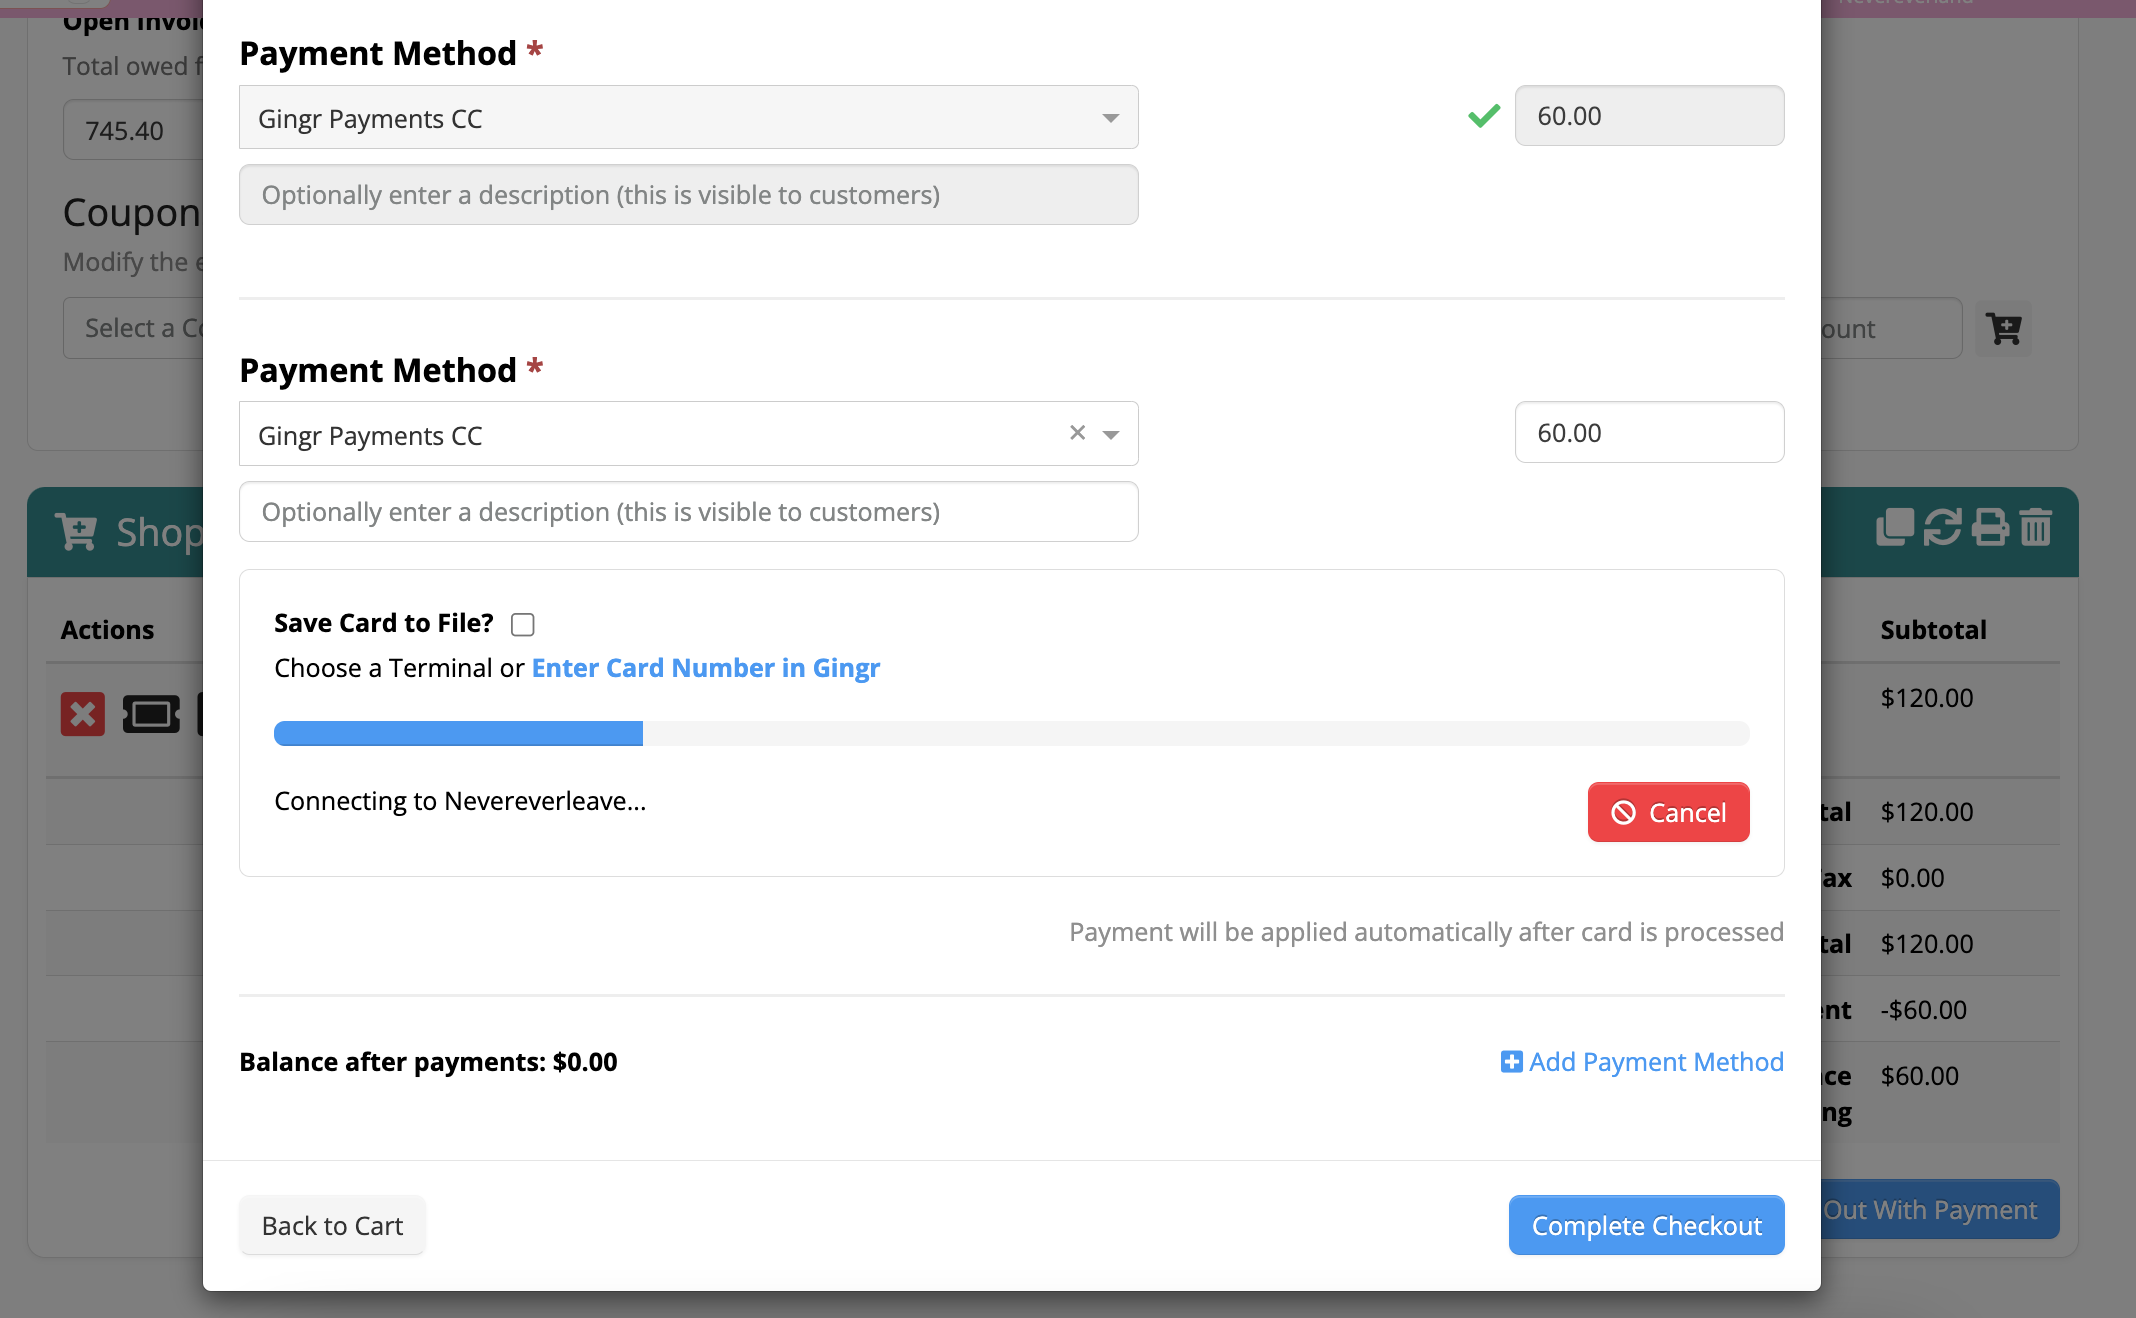
Task: Open Enter Card Number in Gingr link
Action: [705, 668]
